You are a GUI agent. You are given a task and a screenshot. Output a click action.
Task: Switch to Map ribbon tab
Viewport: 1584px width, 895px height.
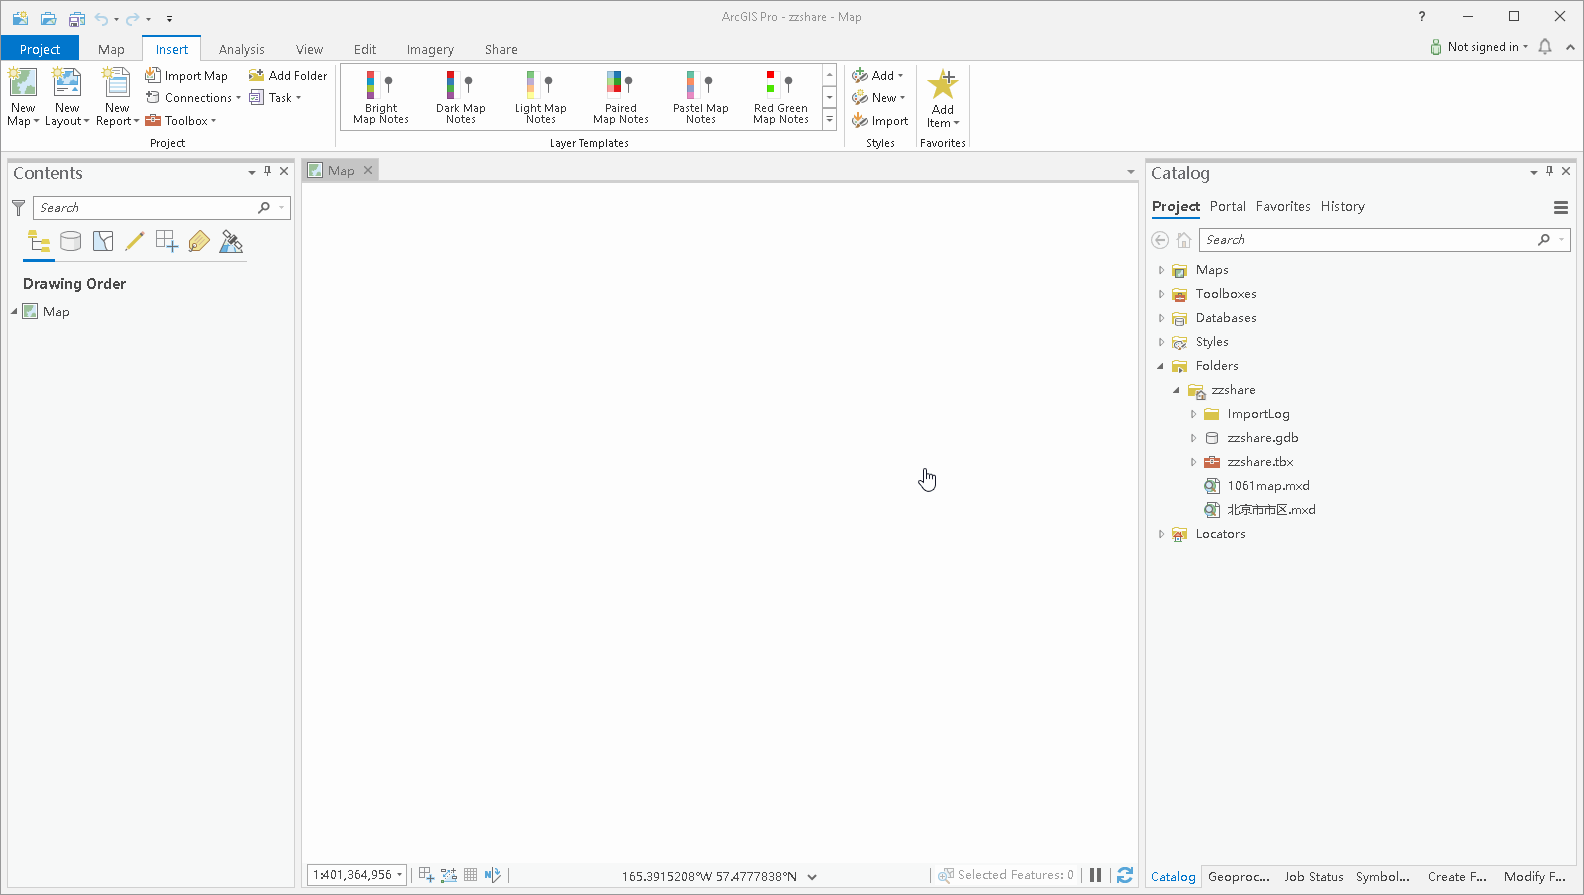point(111,49)
